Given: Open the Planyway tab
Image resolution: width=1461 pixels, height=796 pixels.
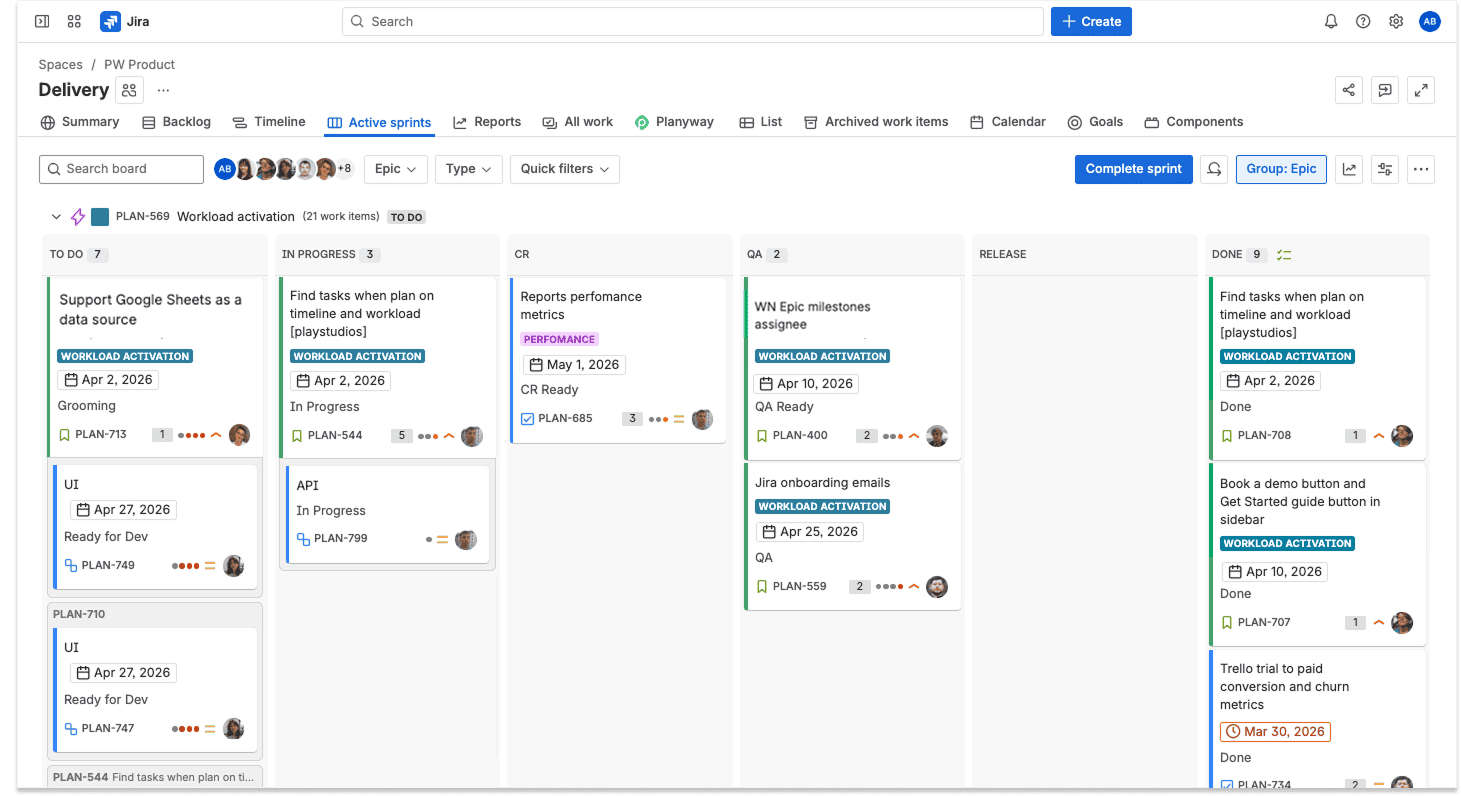Looking at the screenshot, I should click(674, 122).
